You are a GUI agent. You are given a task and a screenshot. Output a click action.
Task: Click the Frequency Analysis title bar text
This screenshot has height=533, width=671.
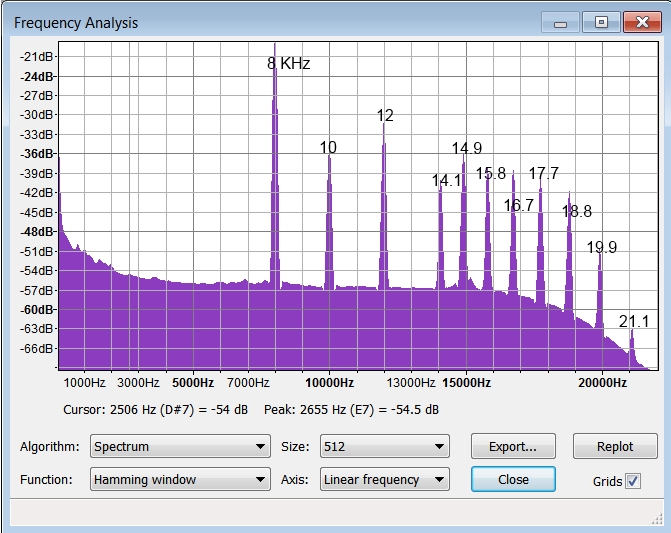tap(76, 22)
